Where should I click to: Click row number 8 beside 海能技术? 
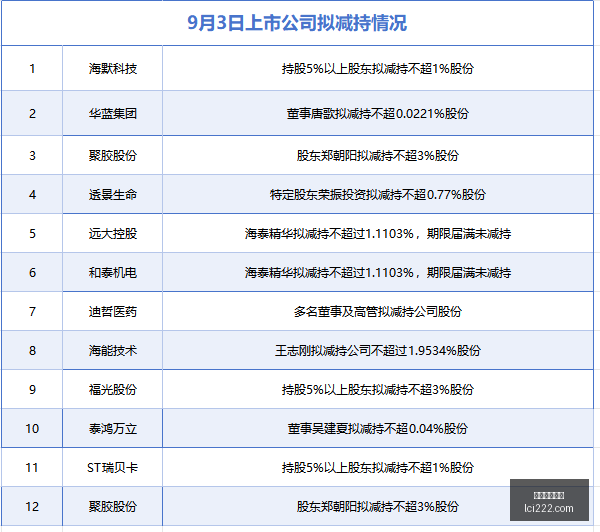point(32,351)
